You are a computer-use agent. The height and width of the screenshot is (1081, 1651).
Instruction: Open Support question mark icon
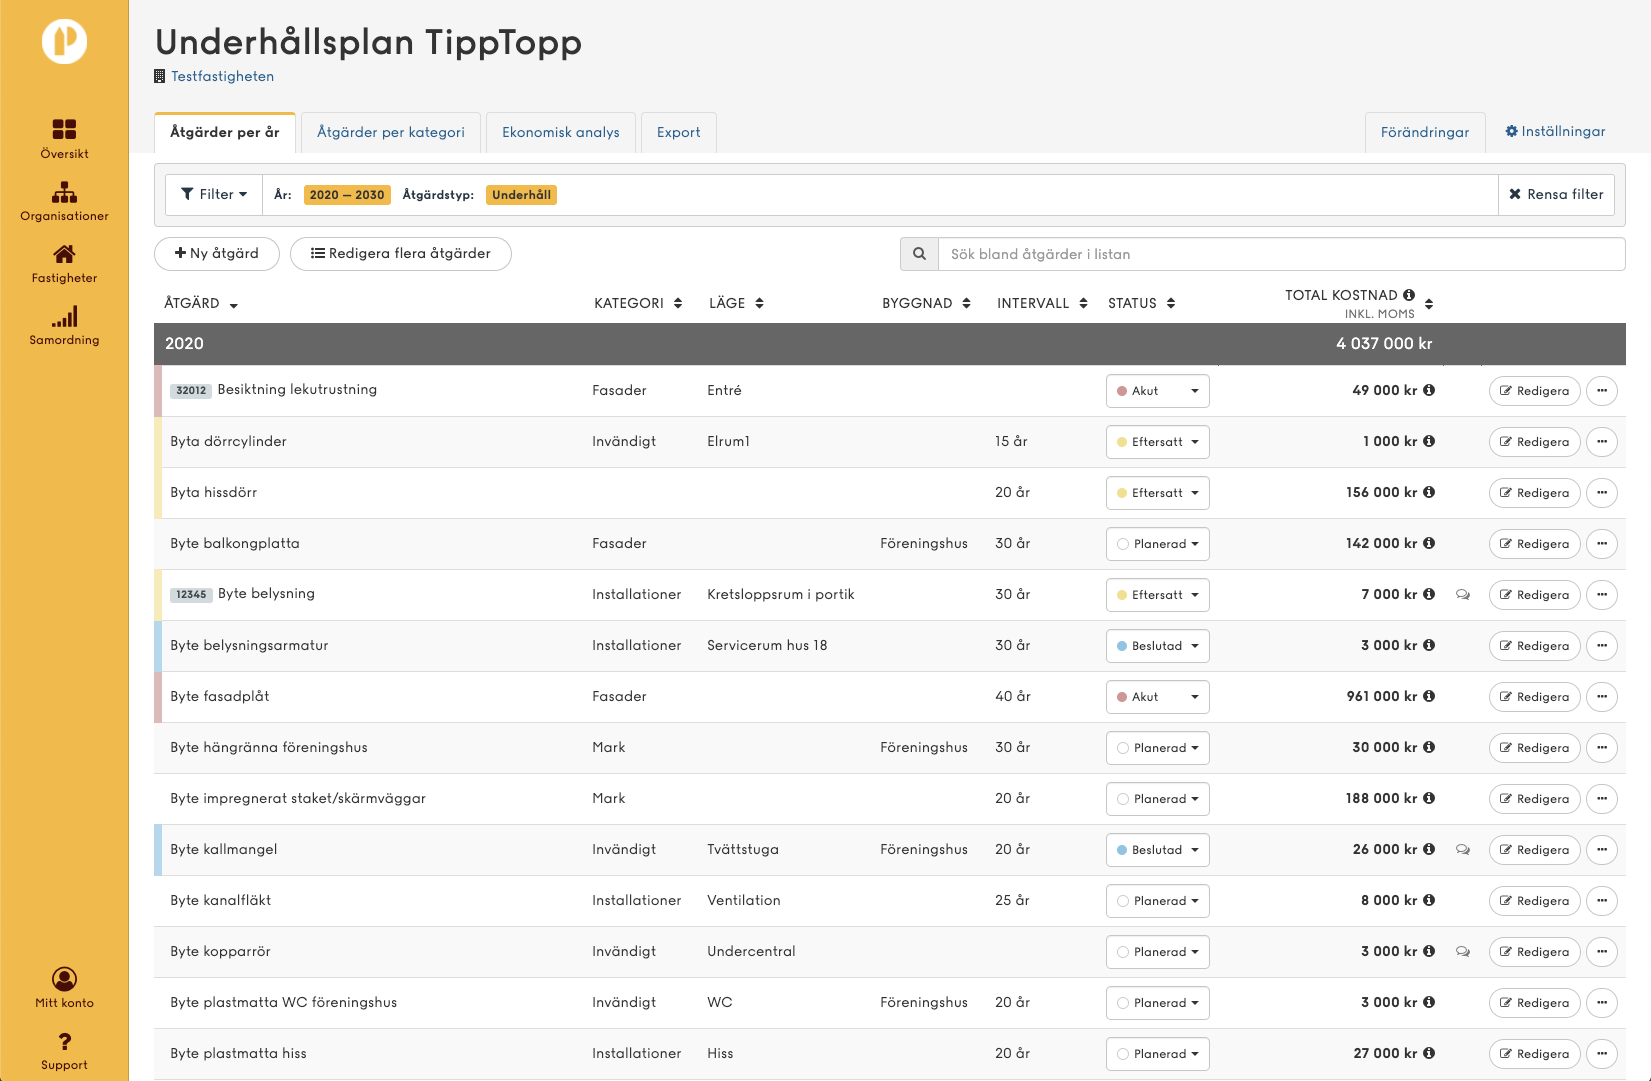tap(64, 1042)
